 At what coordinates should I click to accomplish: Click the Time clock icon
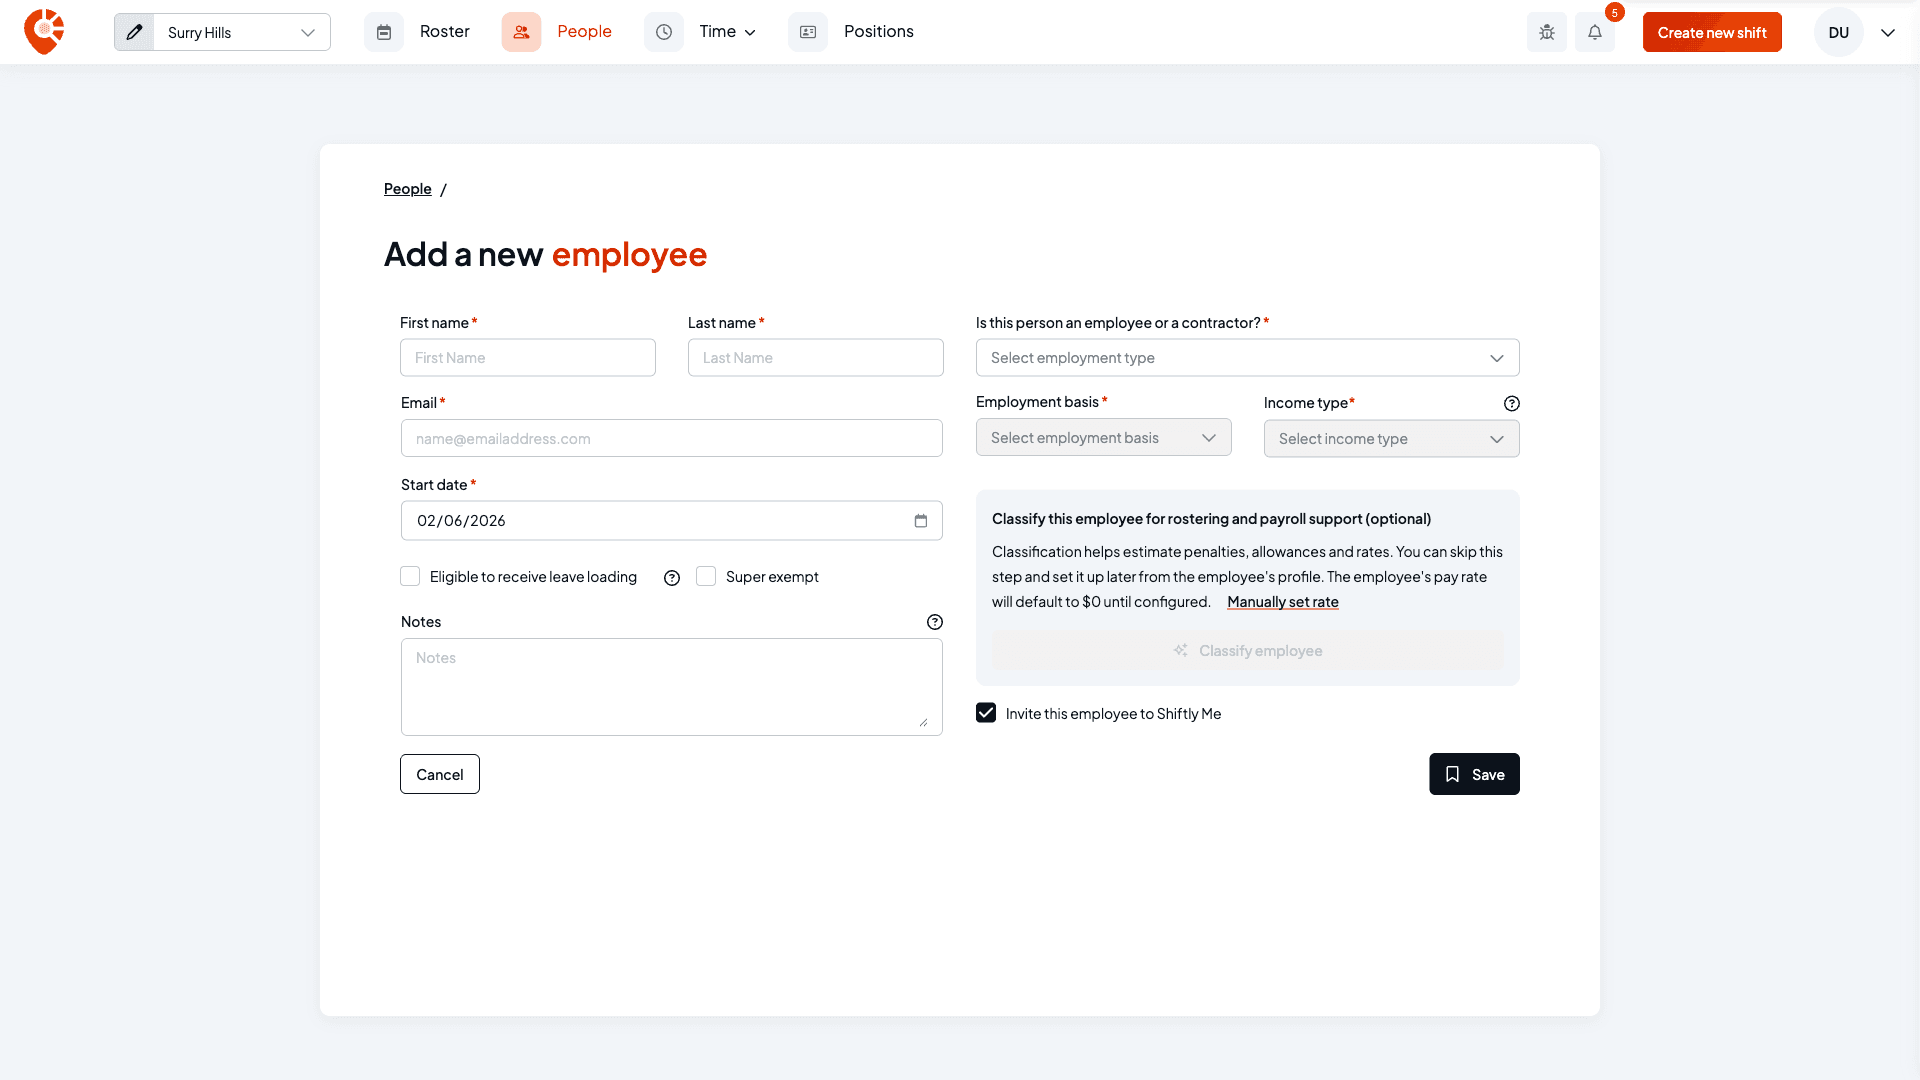point(664,32)
